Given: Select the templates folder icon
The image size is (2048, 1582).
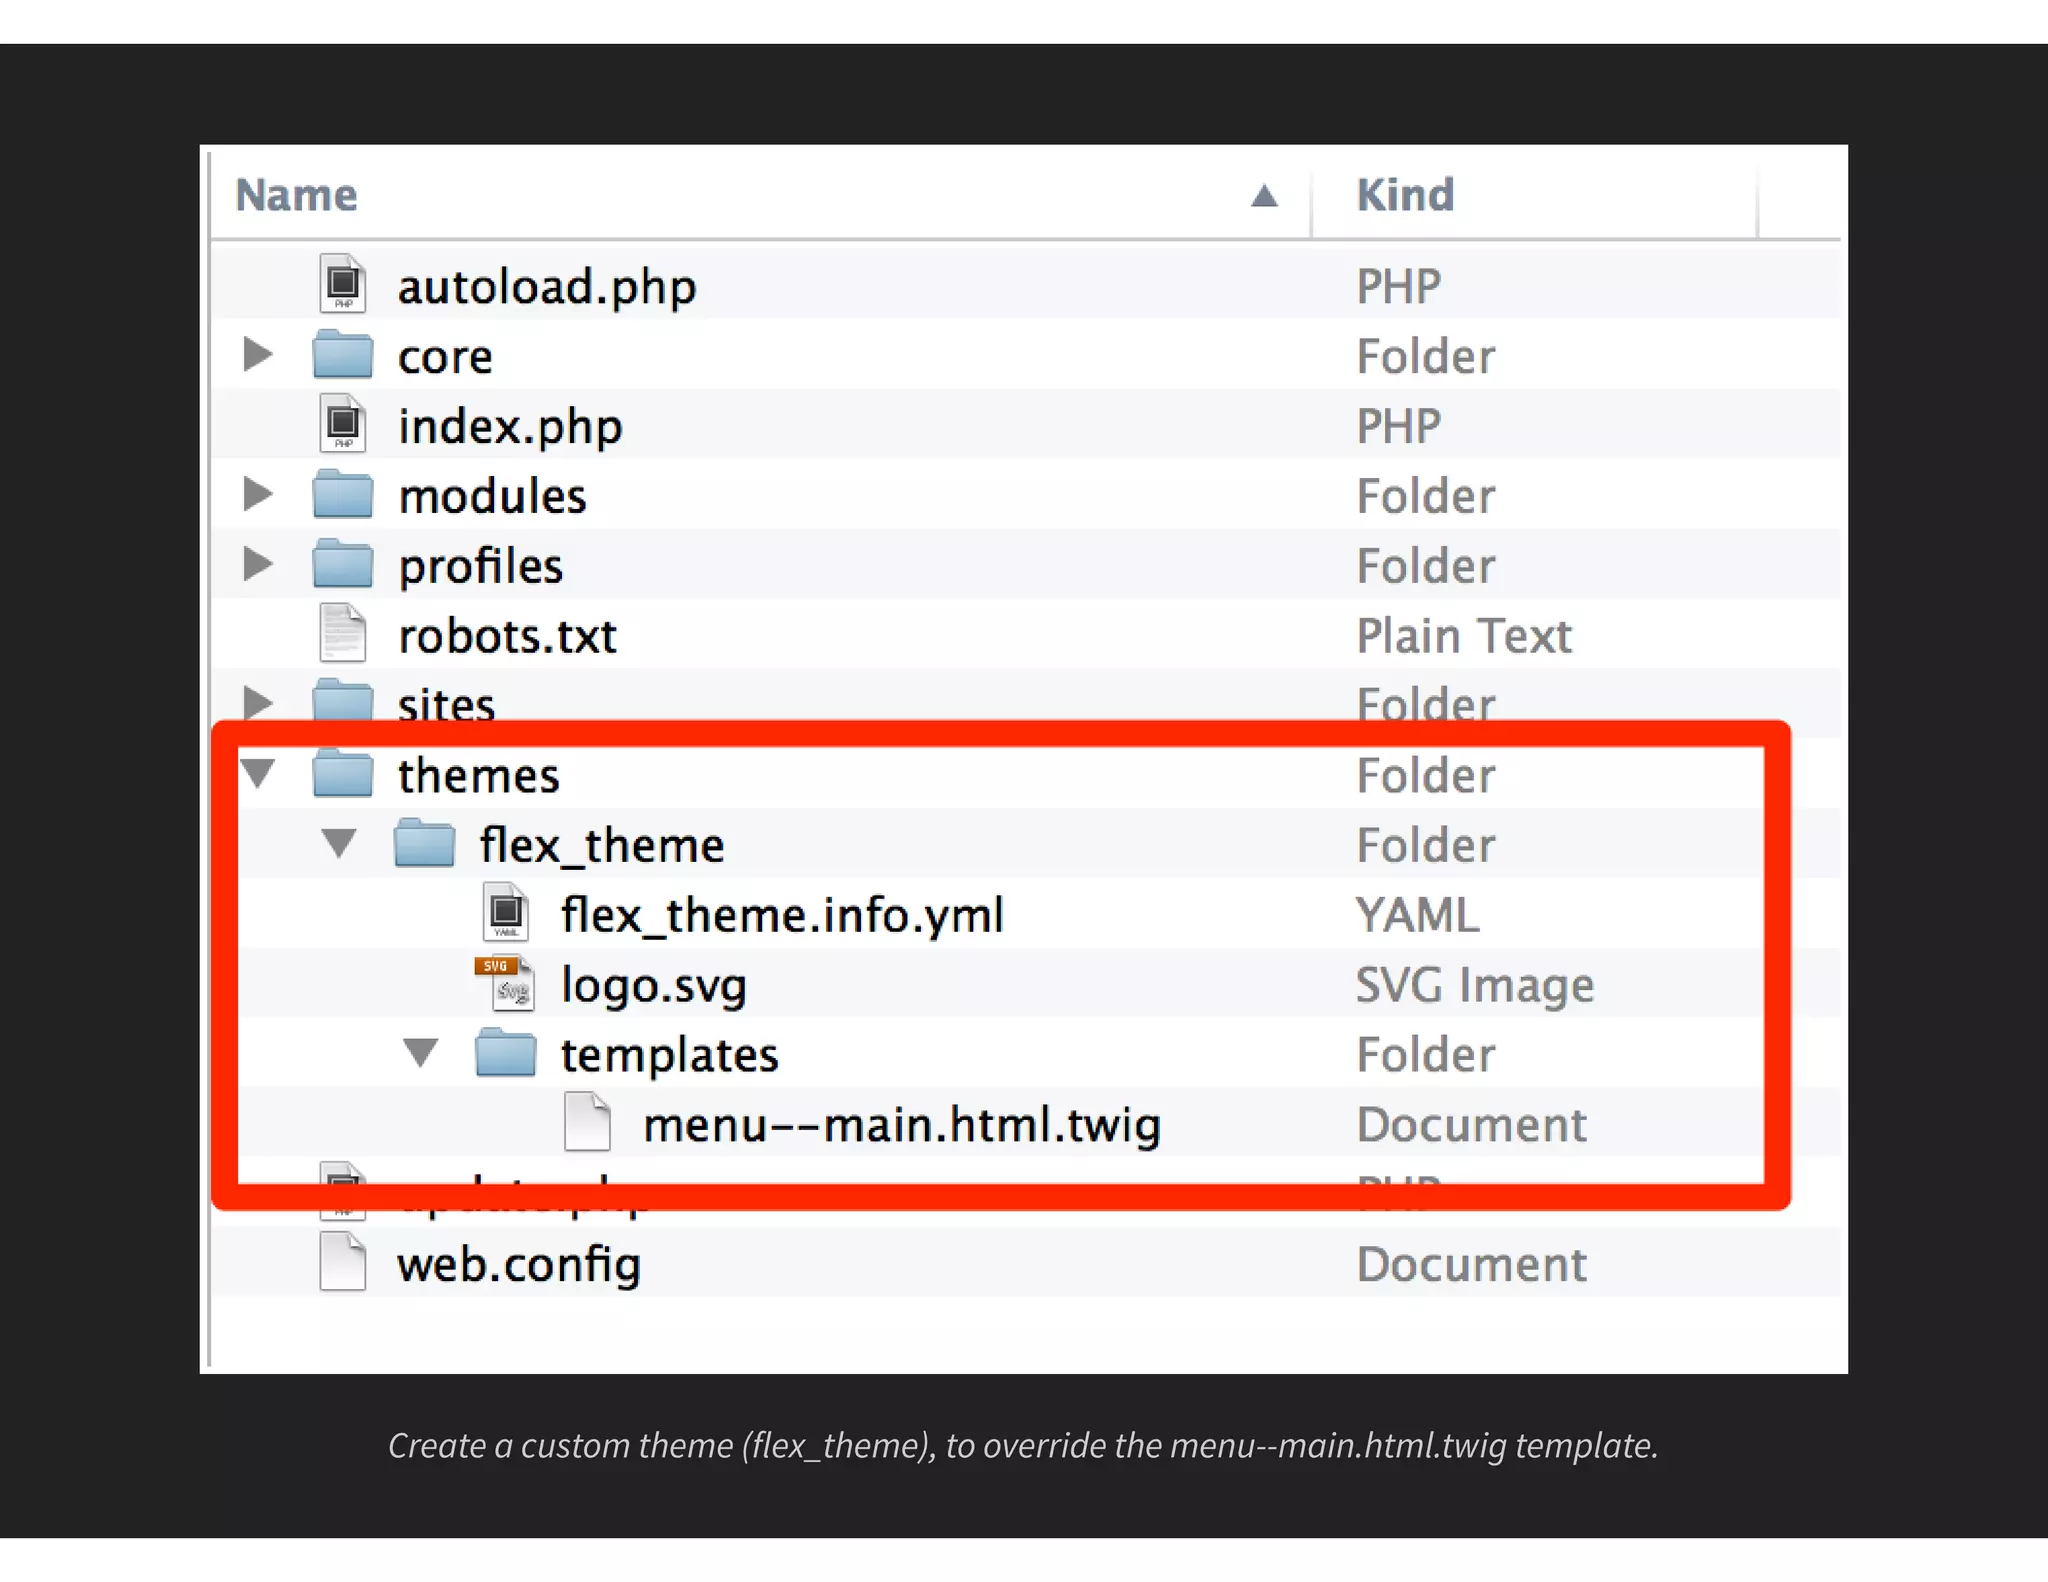Looking at the screenshot, I should 505,1052.
